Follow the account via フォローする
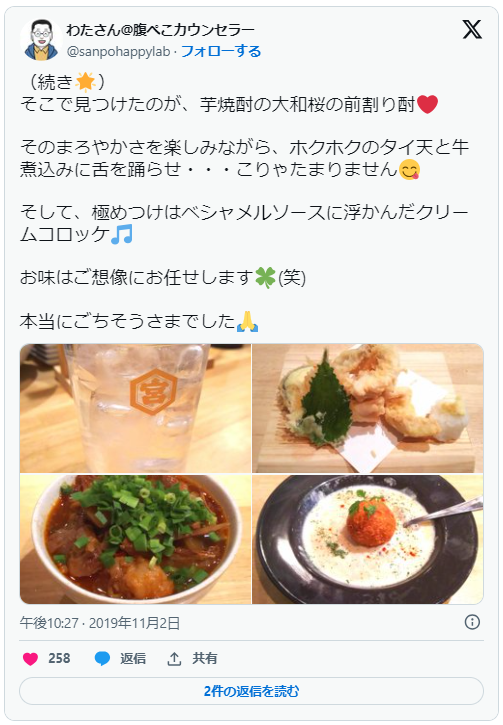 click(221, 51)
